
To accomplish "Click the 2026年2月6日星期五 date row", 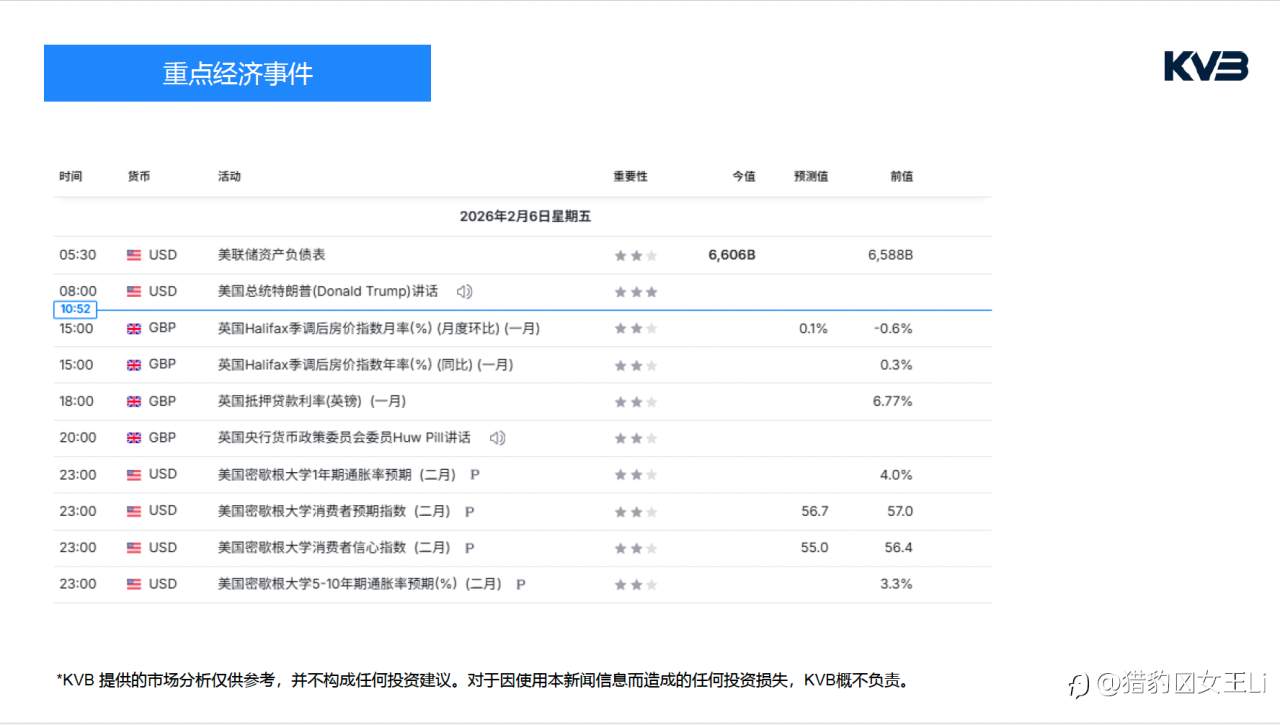I will [524, 216].
